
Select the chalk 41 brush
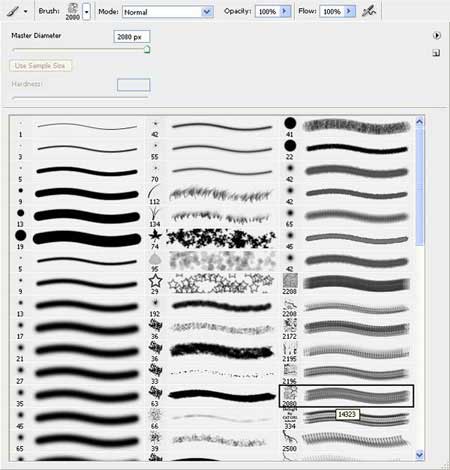(347, 127)
